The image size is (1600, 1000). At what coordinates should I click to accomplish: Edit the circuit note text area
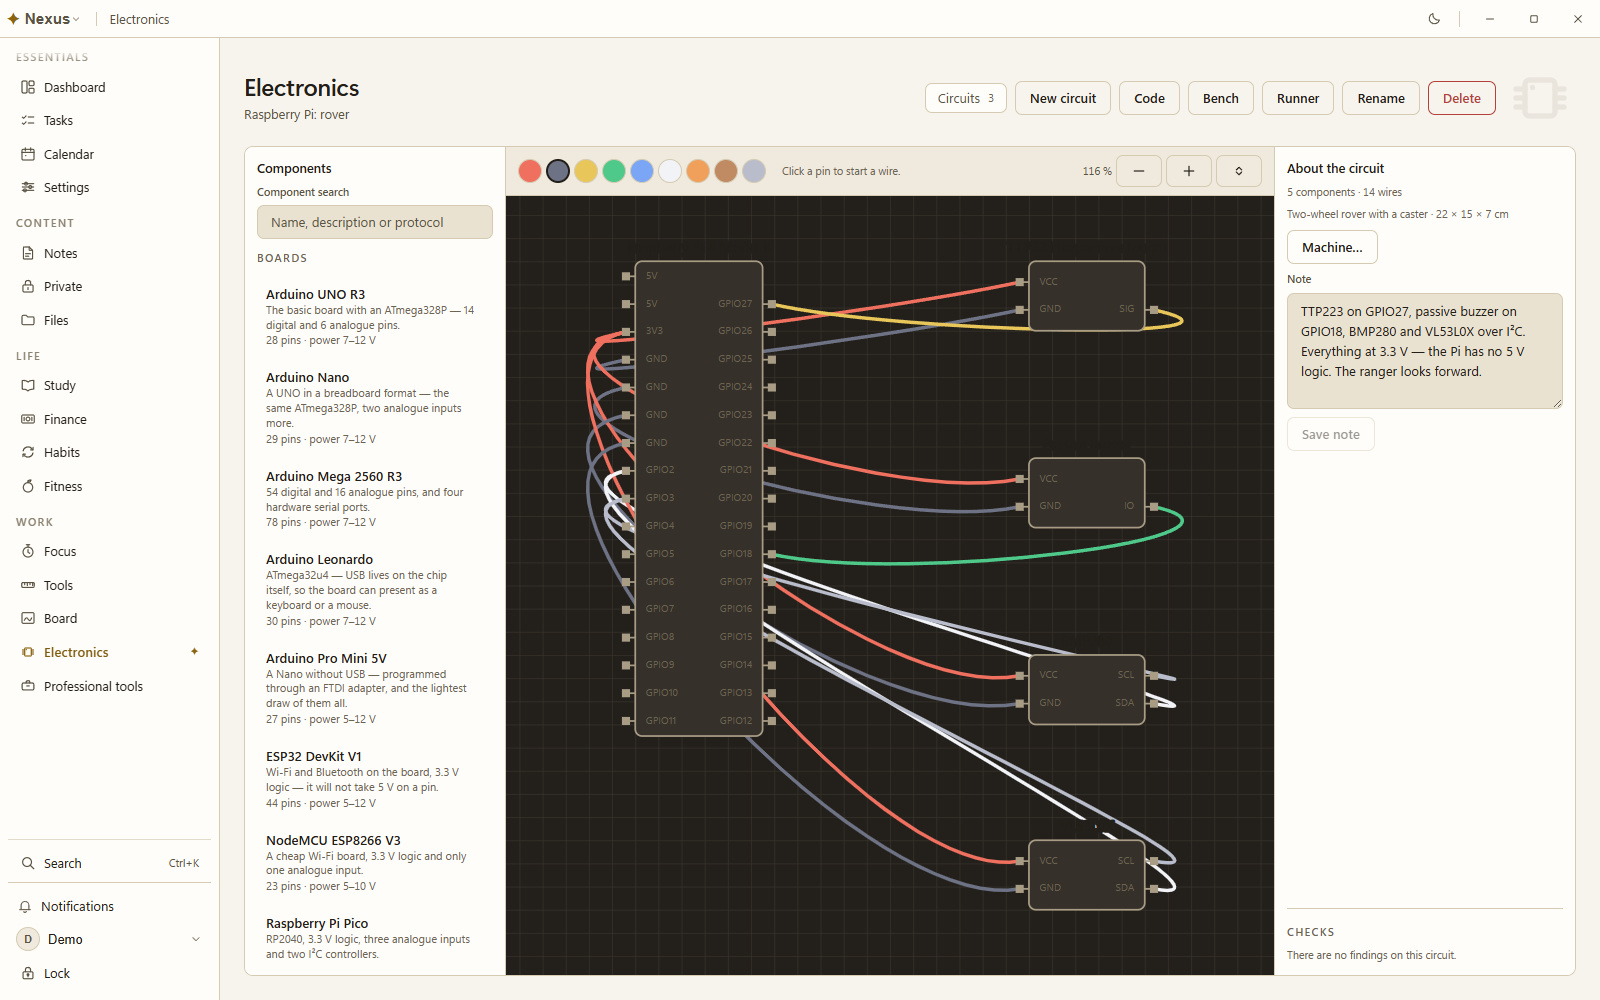pos(1425,351)
